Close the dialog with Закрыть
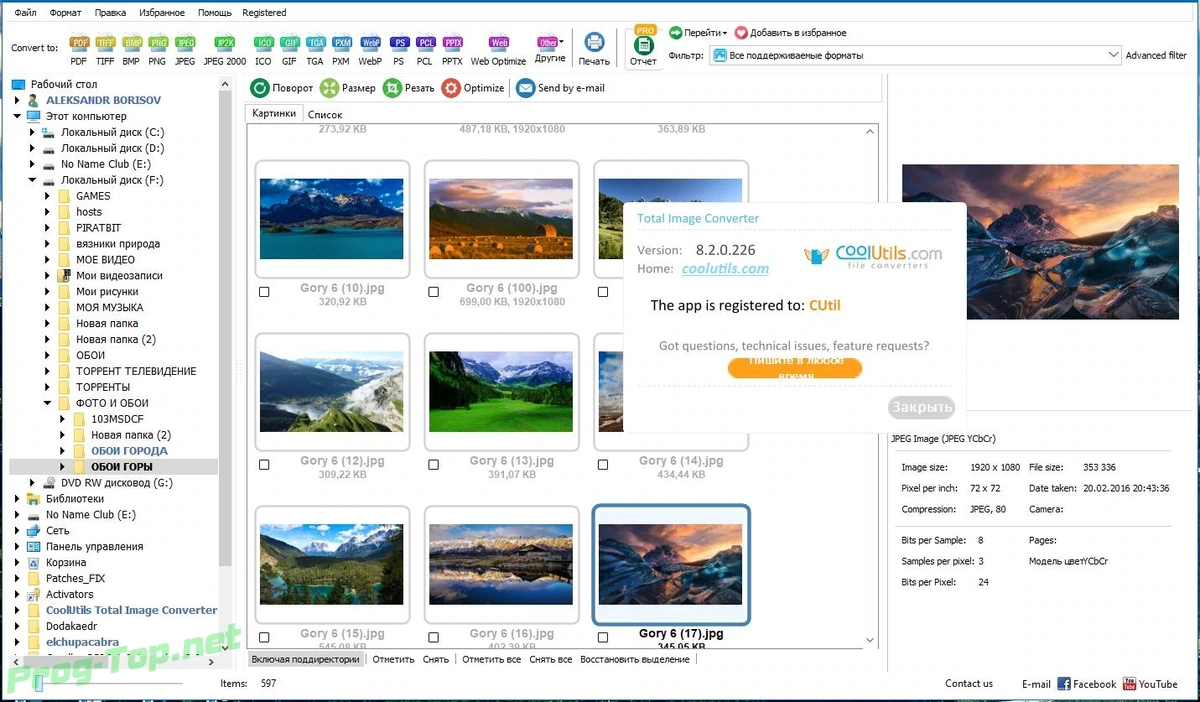1200x702 pixels. (921, 408)
